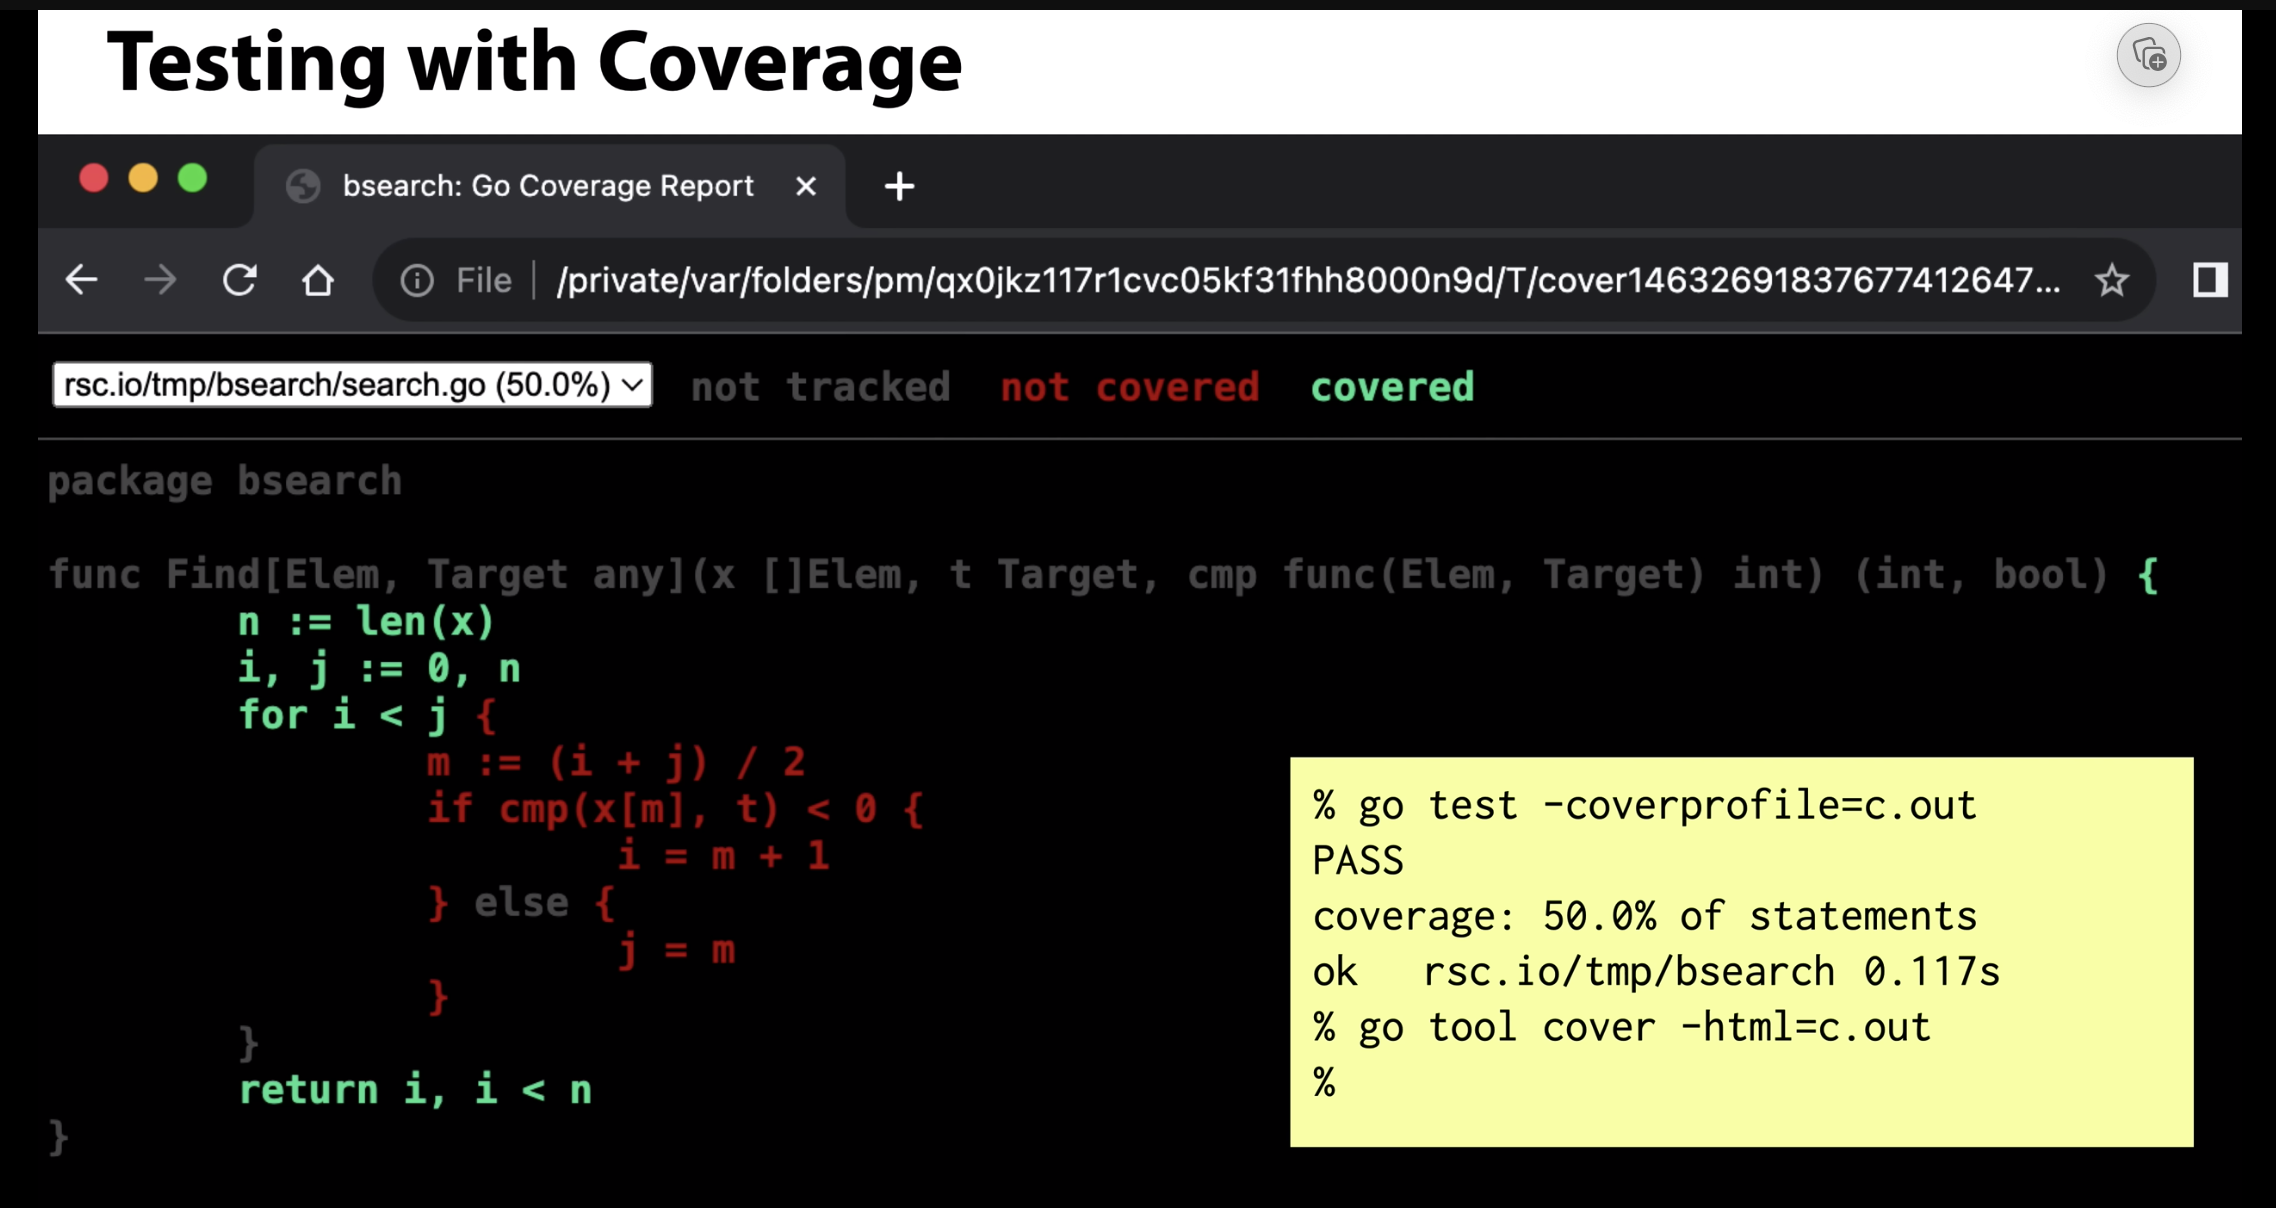View site information icon beside File
This screenshot has width=2276, height=1208.
pyautogui.click(x=417, y=281)
